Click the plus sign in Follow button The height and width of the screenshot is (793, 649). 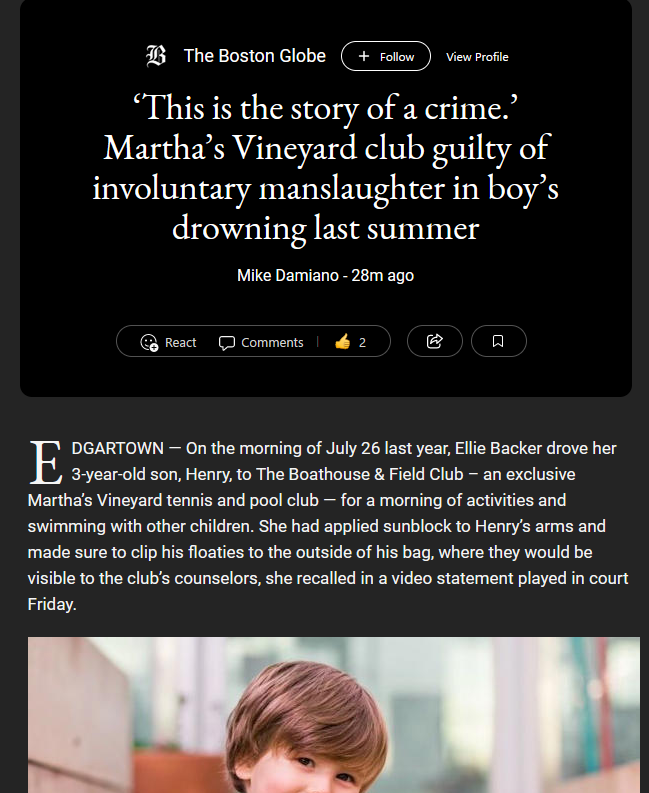pos(364,56)
